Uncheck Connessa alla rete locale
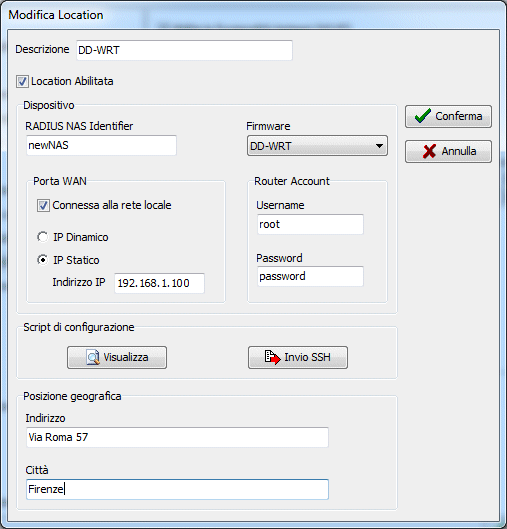 43,205
